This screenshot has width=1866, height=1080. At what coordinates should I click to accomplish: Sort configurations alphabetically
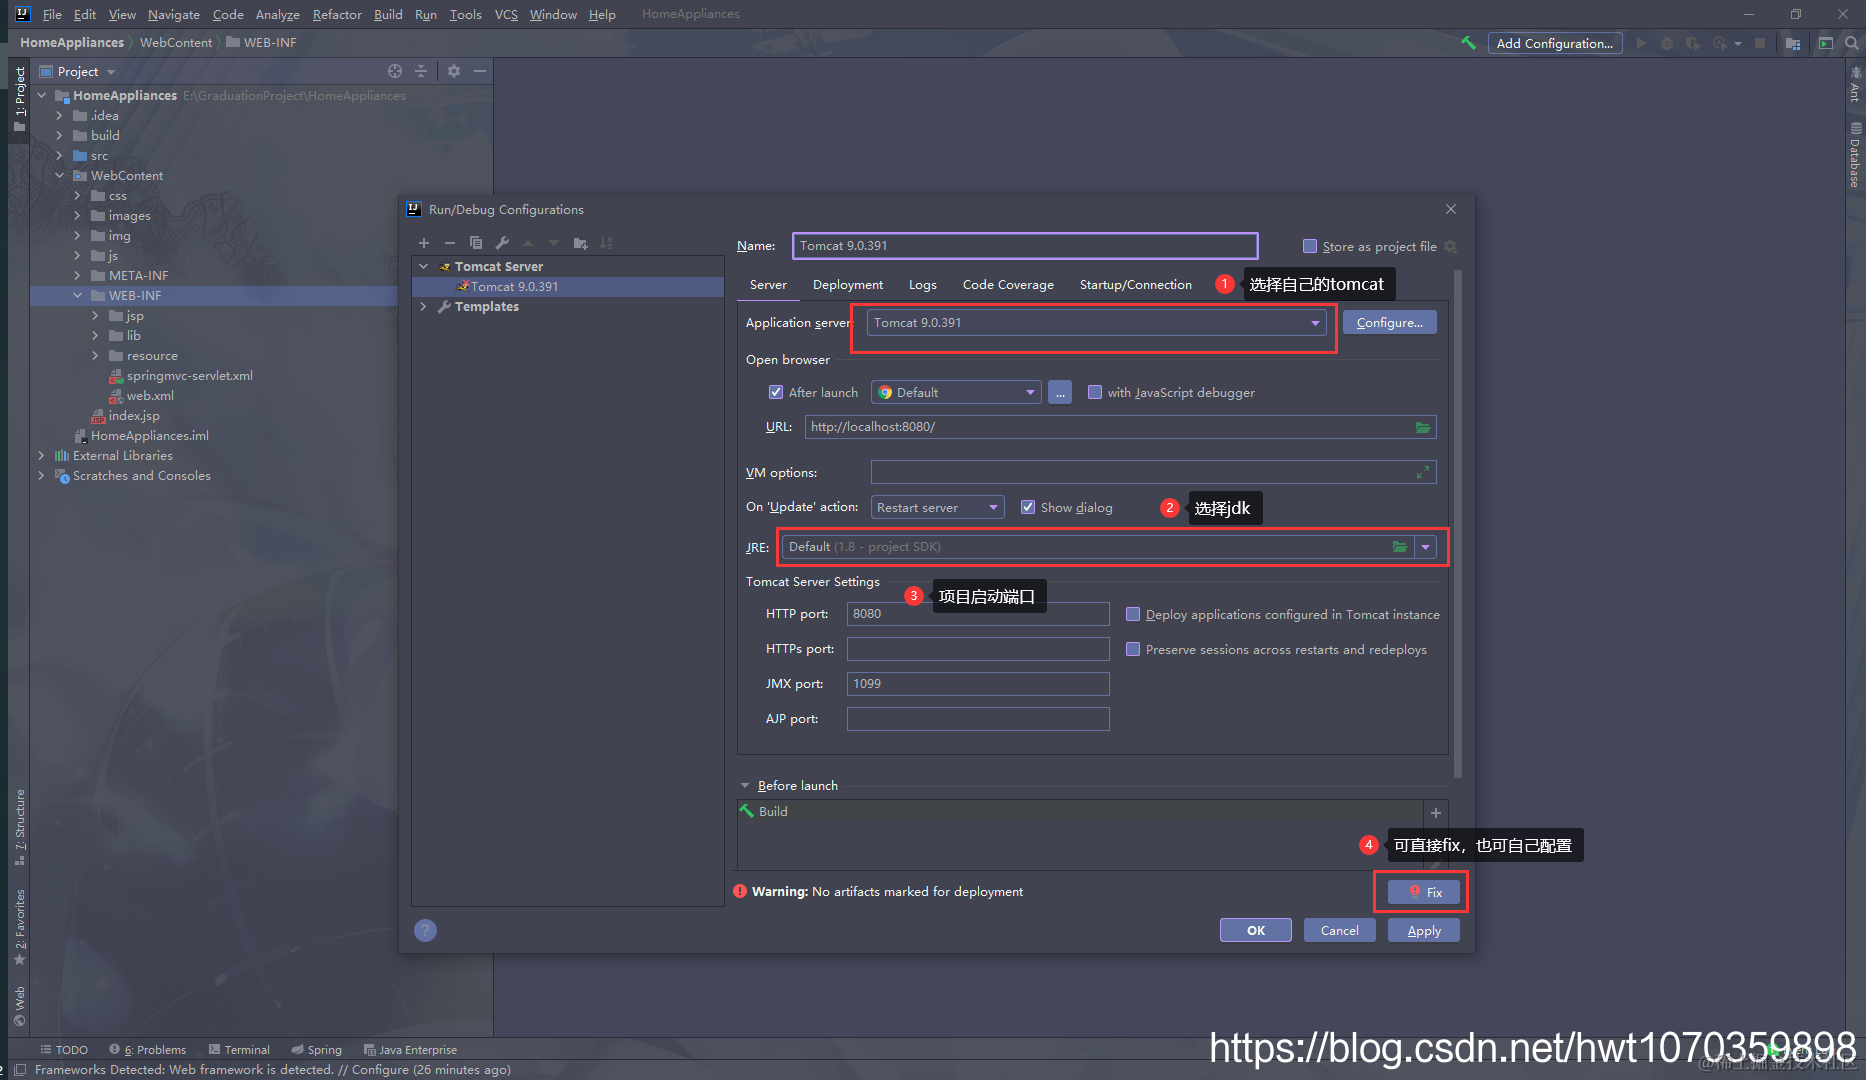click(606, 243)
